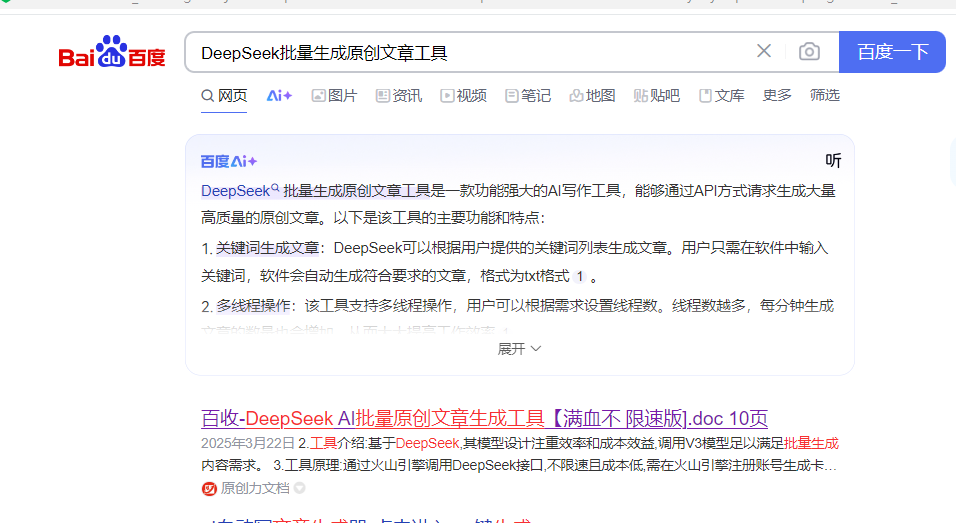Click the 筛选 filter option

(x=824, y=95)
